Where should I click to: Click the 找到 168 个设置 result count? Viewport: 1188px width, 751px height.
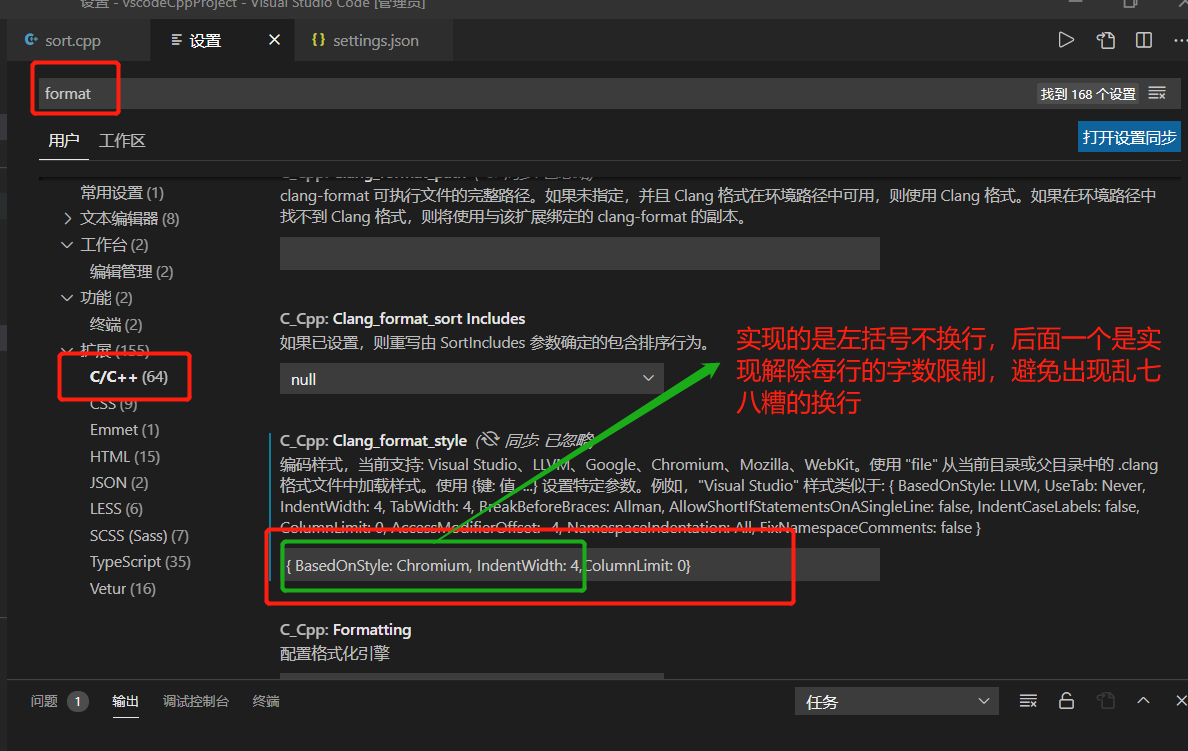1088,94
